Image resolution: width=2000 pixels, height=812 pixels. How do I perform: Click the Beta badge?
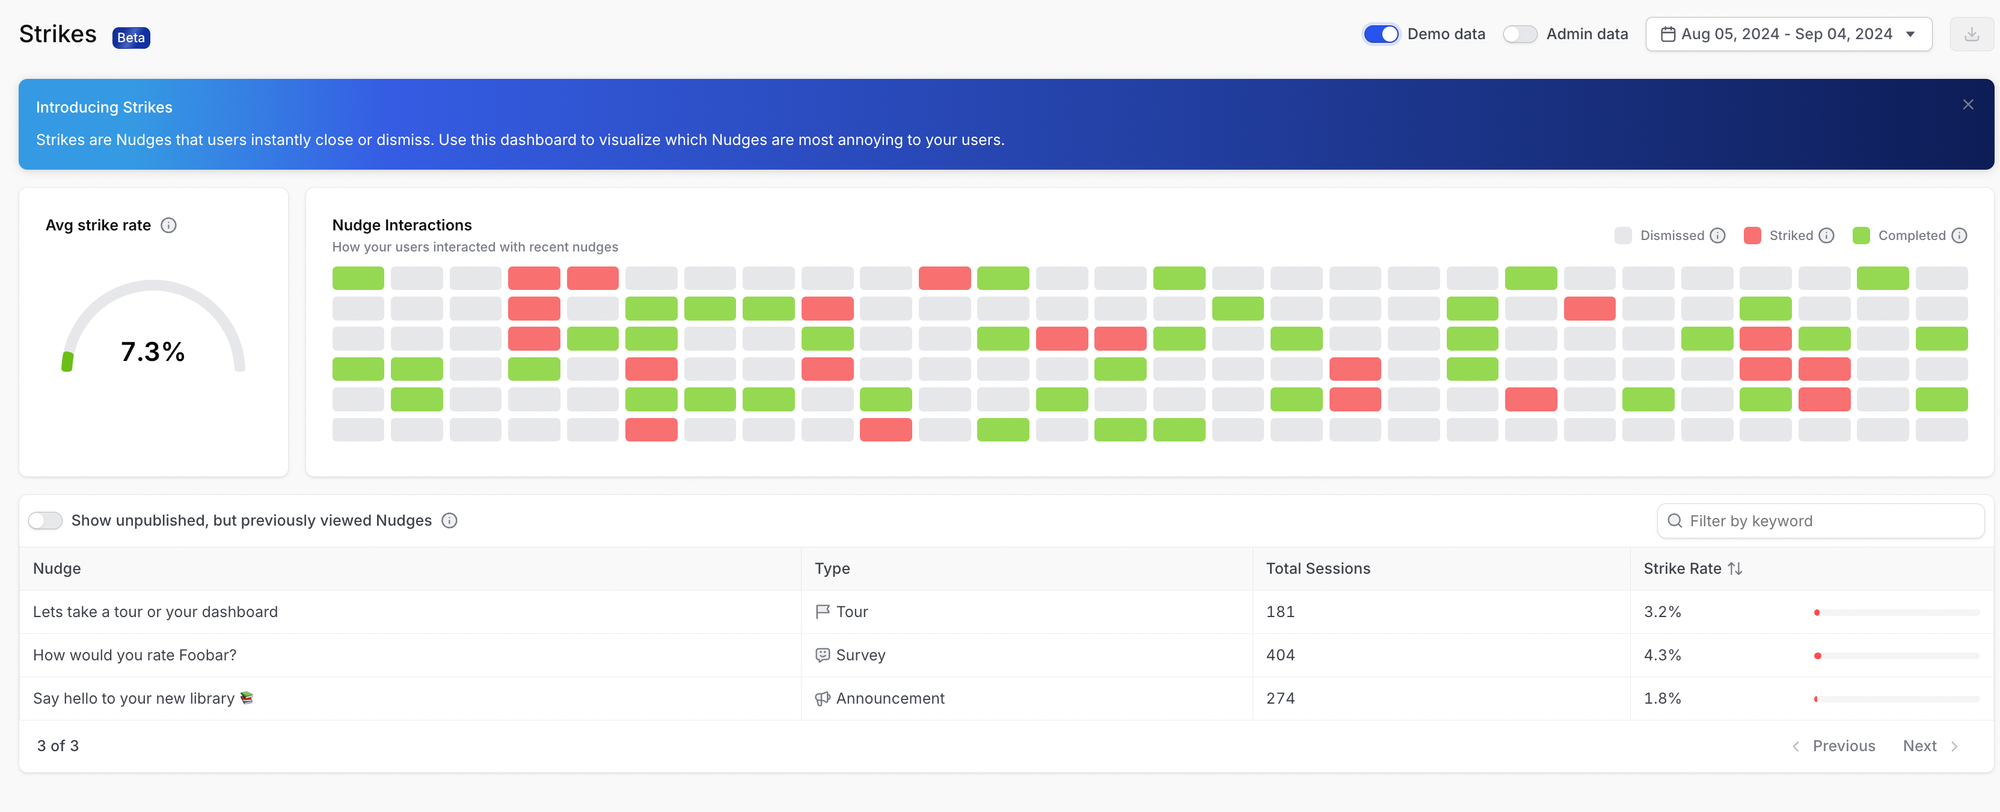pos(131,38)
